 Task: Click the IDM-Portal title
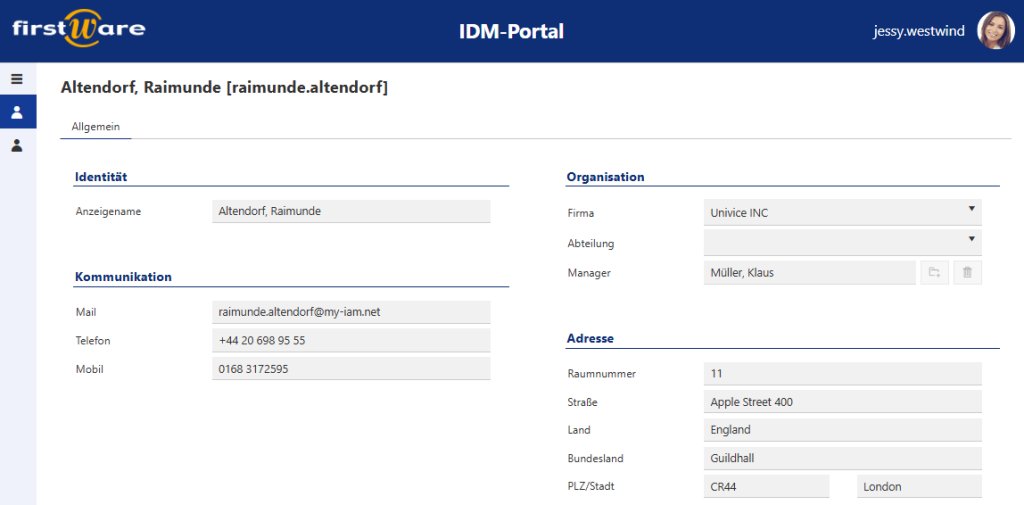[511, 31]
